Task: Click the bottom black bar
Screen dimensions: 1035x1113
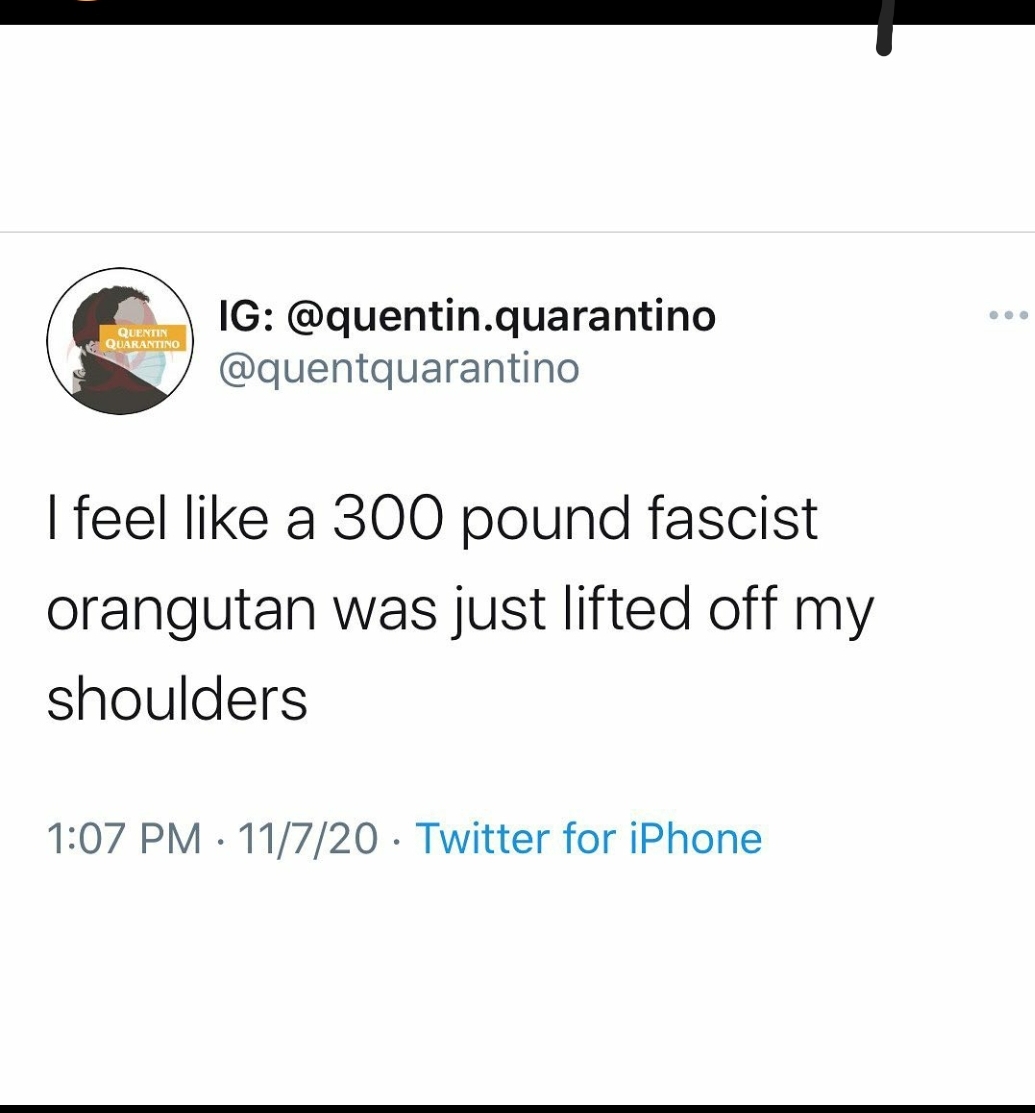Action: [x=518, y=1108]
